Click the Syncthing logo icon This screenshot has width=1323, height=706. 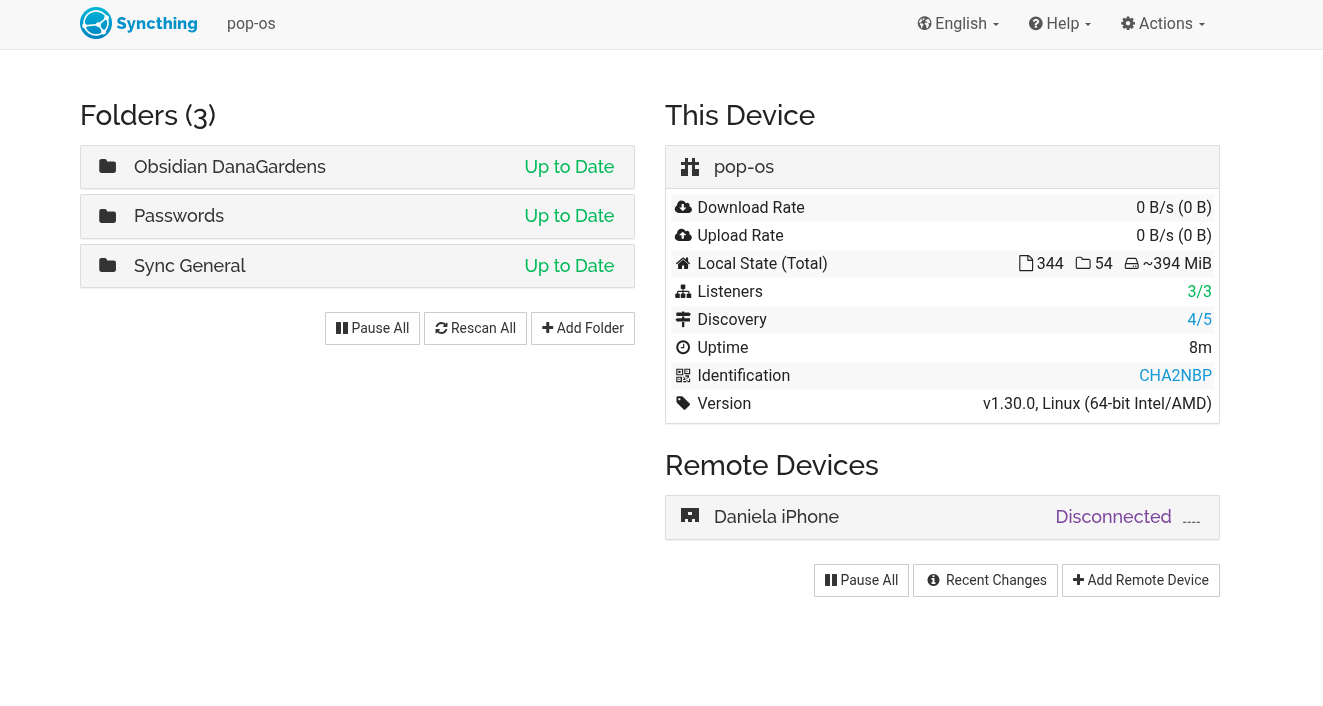pyautogui.click(x=96, y=24)
